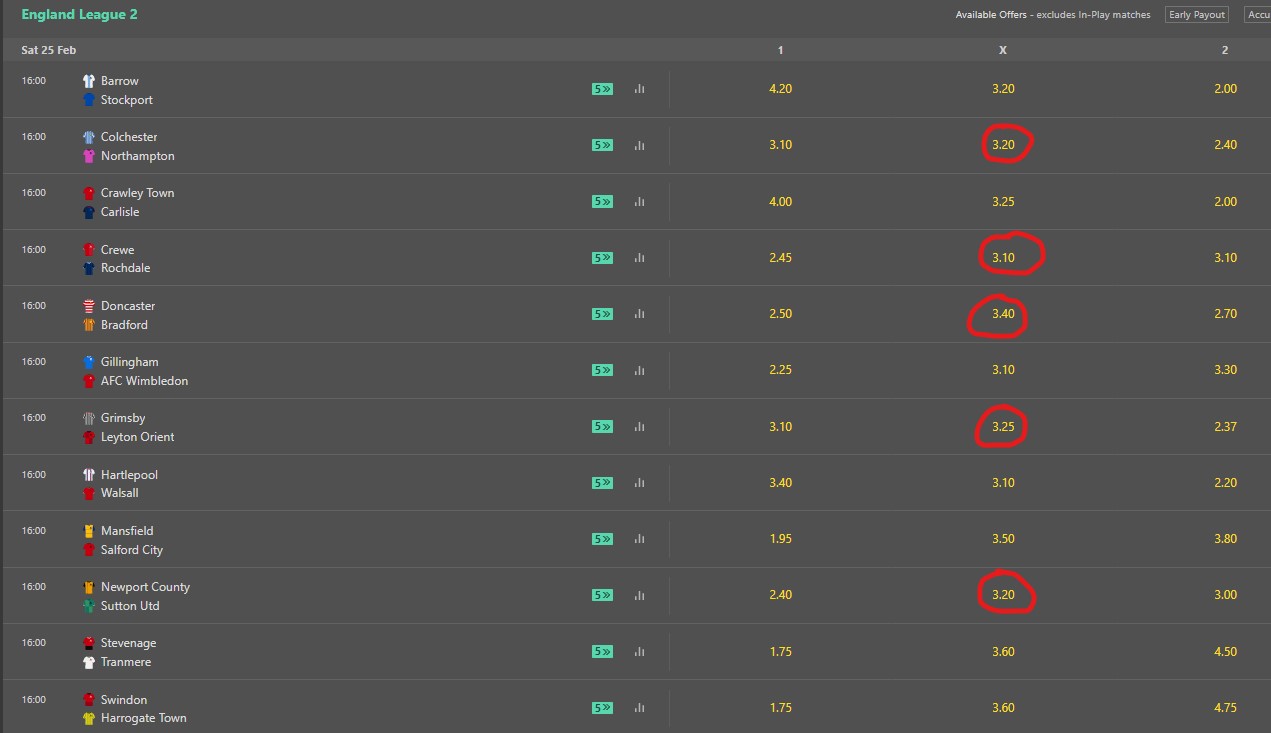Select Gillingham home win odds 2.25
Viewport: 1271px width, 733px height.
pyautogui.click(x=780, y=370)
